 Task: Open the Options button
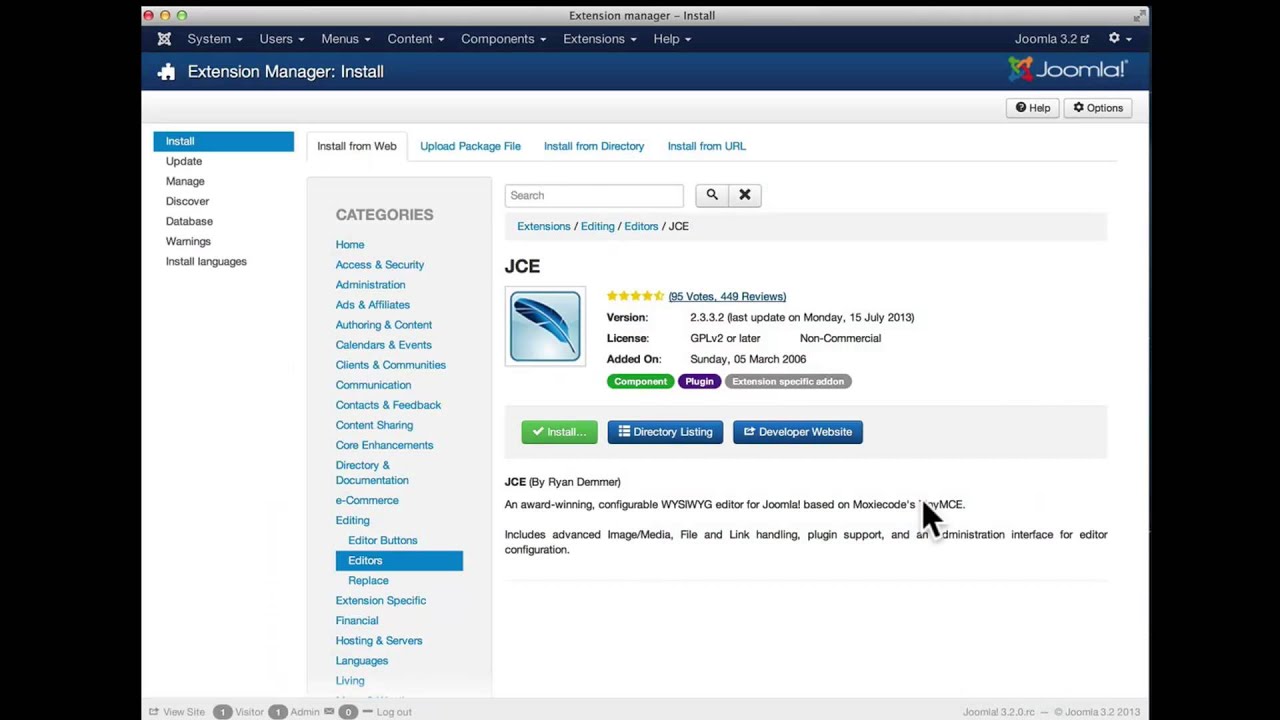(1098, 108)
